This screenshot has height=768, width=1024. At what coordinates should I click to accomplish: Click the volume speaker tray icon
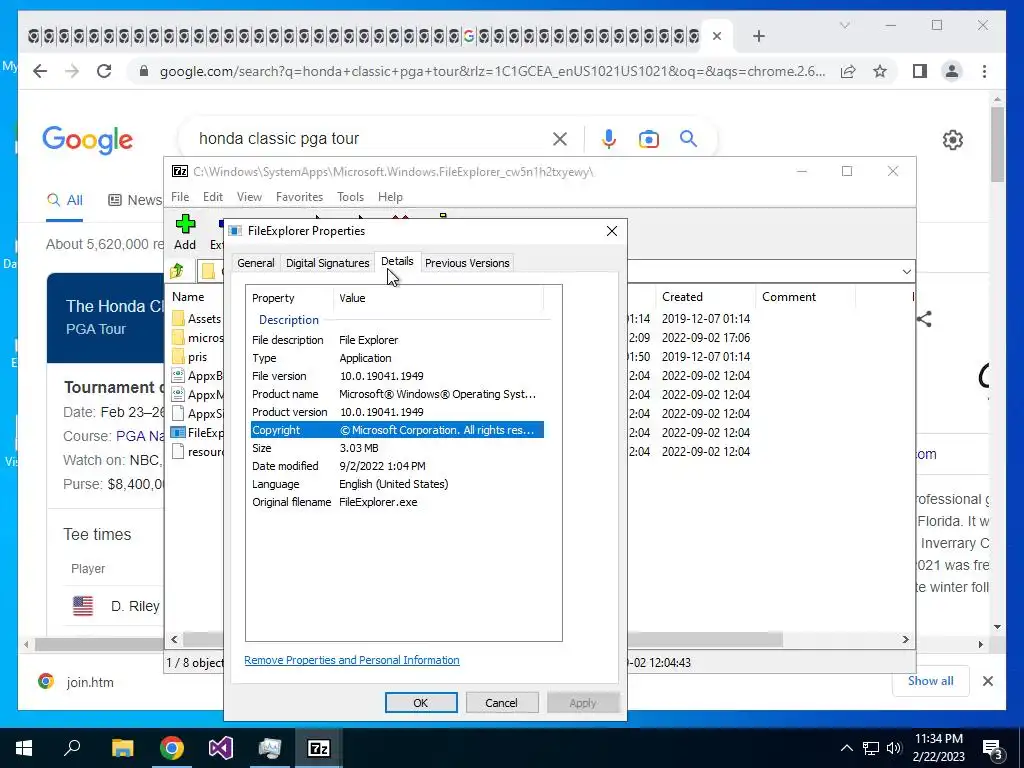point(894,748)
